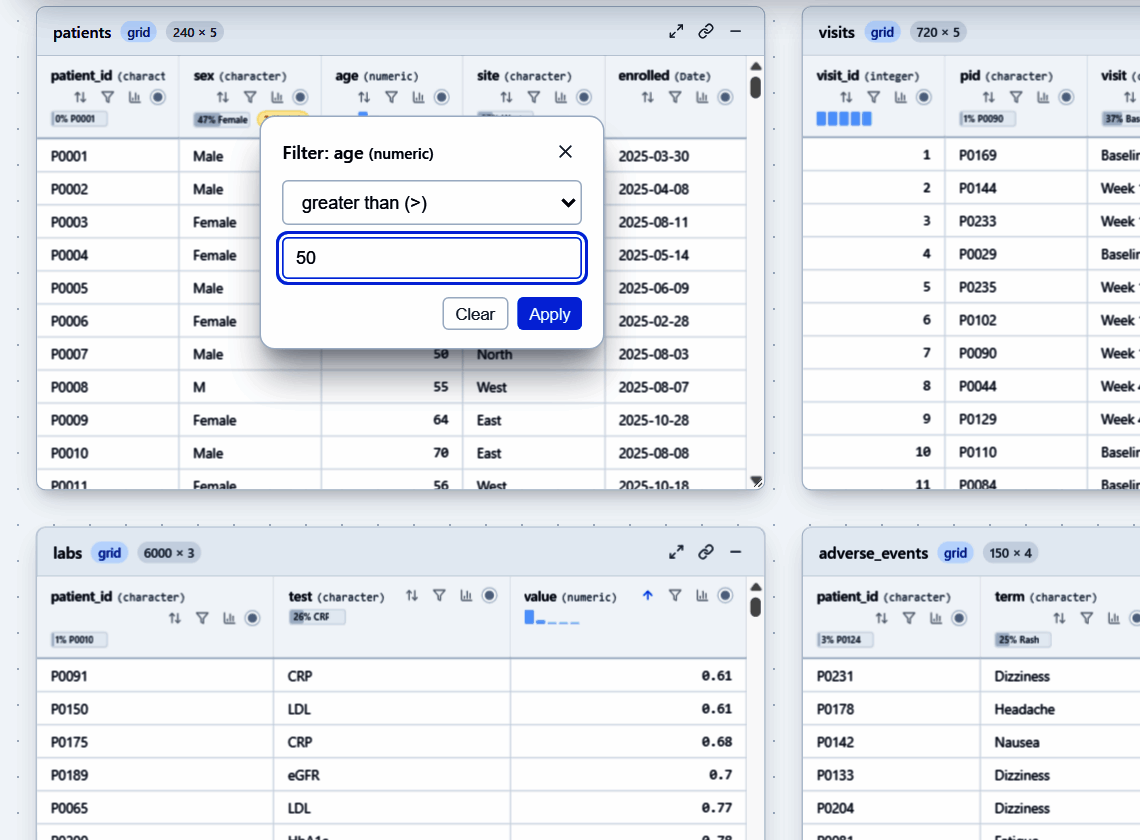1140x840 pixels.
Task: Toggle the patients site column radio marker
Action: 584,97
